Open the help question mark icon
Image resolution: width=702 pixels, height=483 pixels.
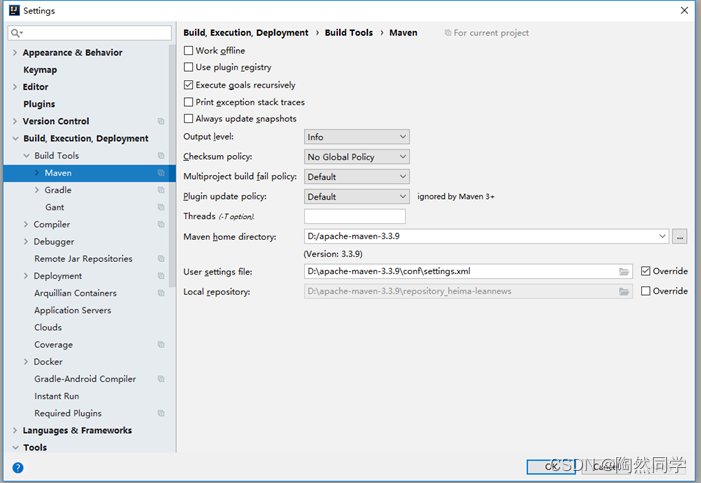click(18, 468)
